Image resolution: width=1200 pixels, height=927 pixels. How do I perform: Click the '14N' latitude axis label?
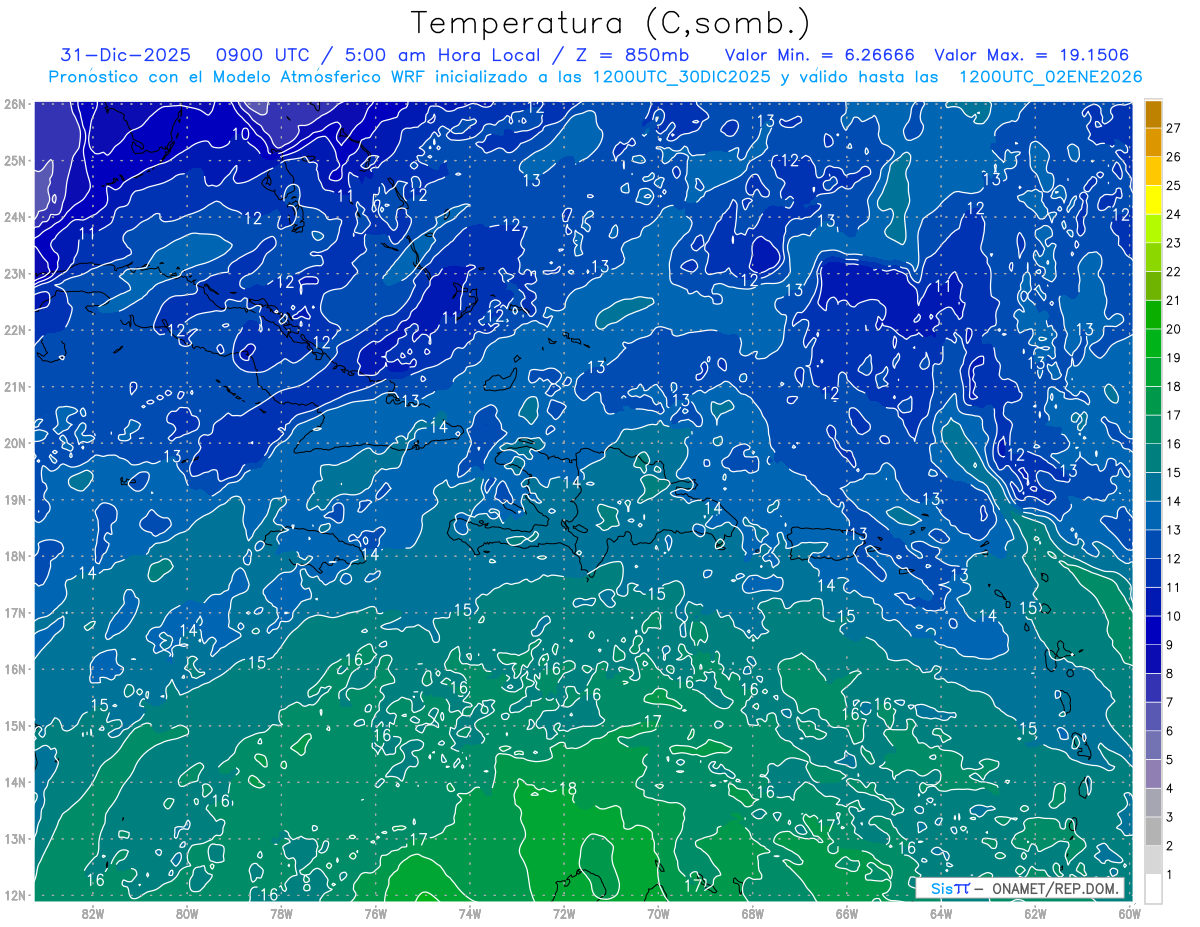(x=15, y=782)
